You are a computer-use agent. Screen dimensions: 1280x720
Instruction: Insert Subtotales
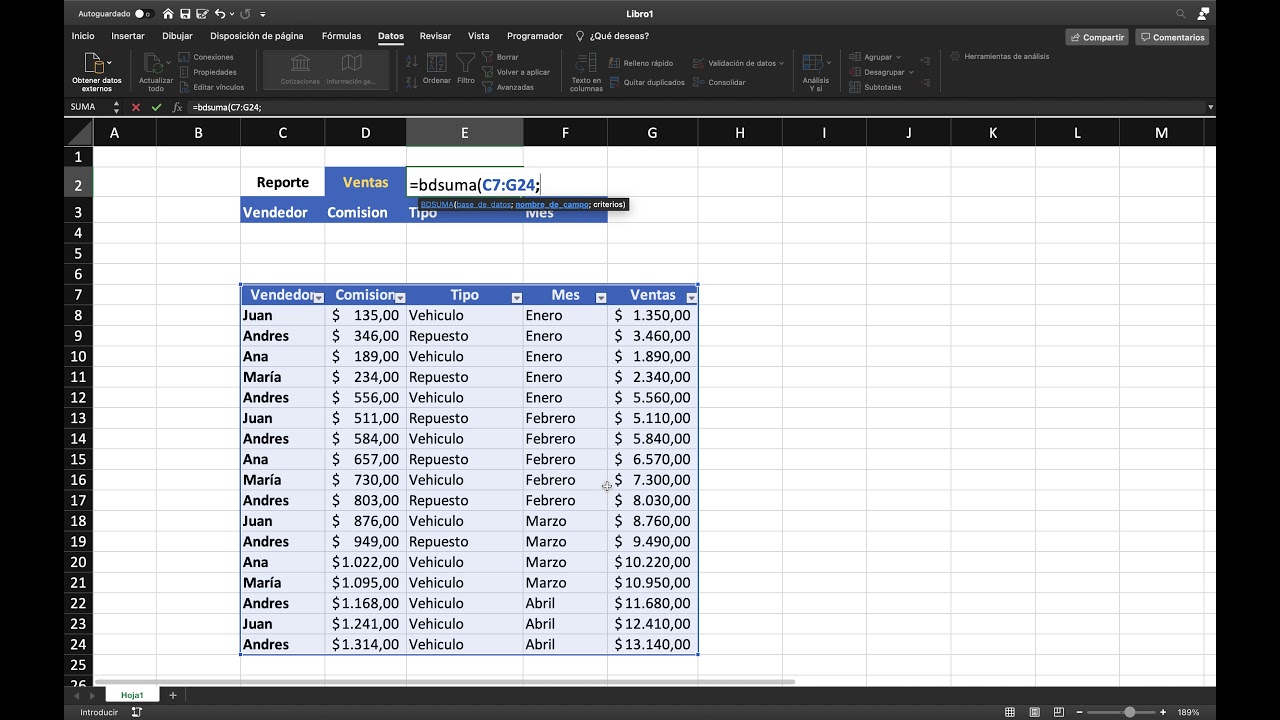[876, 87]
